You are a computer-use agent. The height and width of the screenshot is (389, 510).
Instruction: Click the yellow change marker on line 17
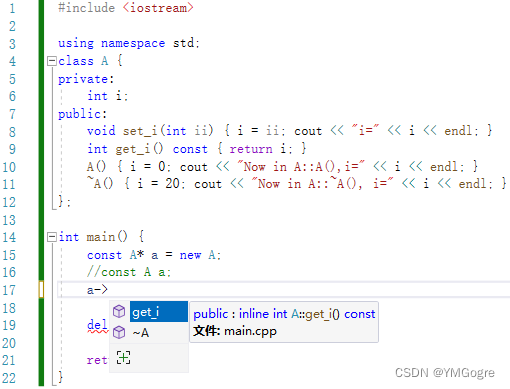click(41, 290)
